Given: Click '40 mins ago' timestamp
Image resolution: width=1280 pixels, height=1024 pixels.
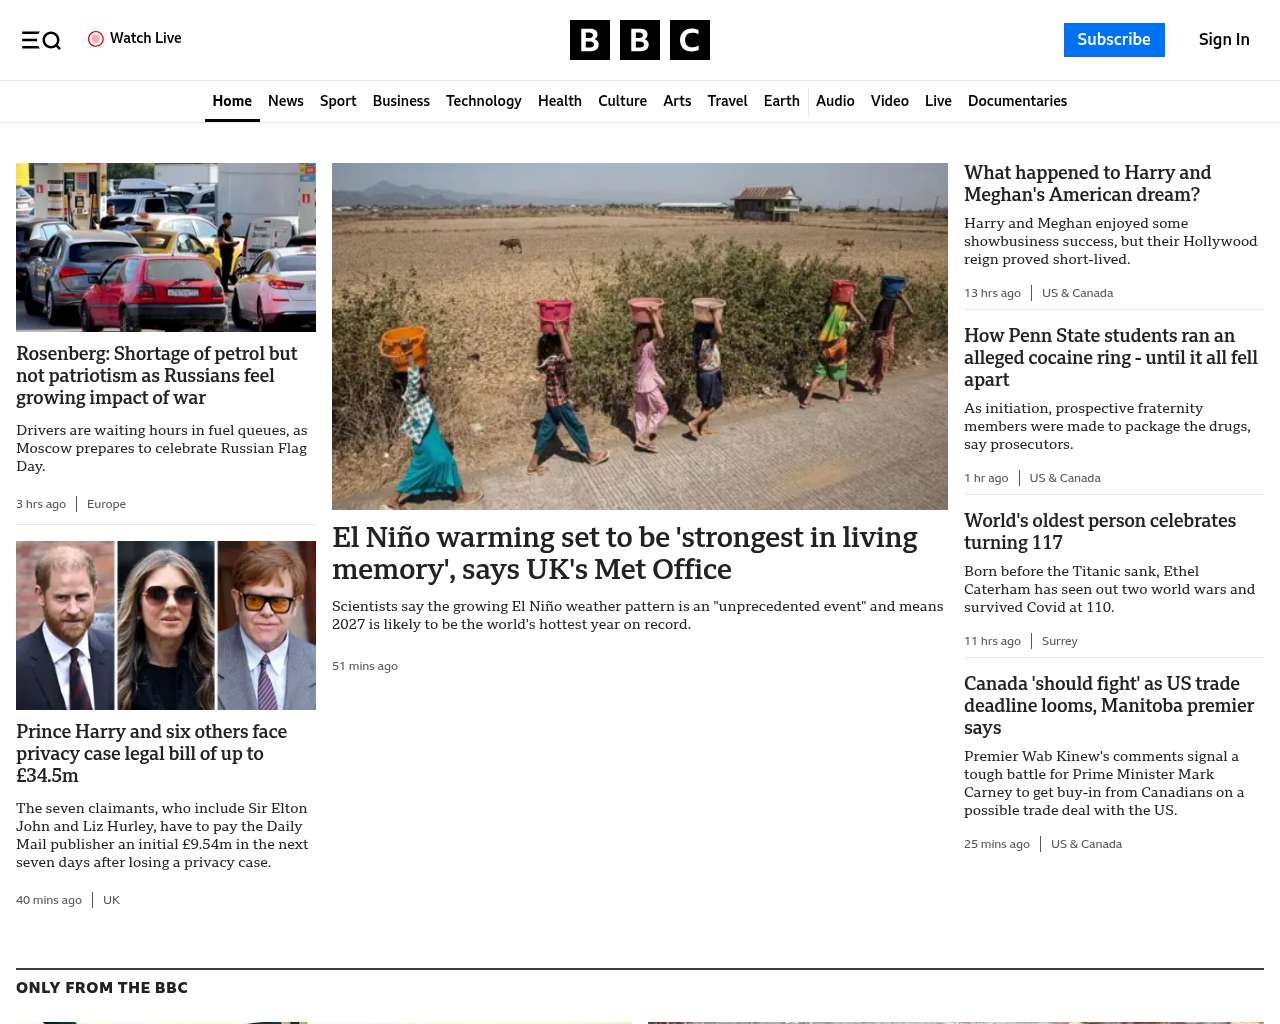Looking at the screenshot, I should [x=49, y=900].
